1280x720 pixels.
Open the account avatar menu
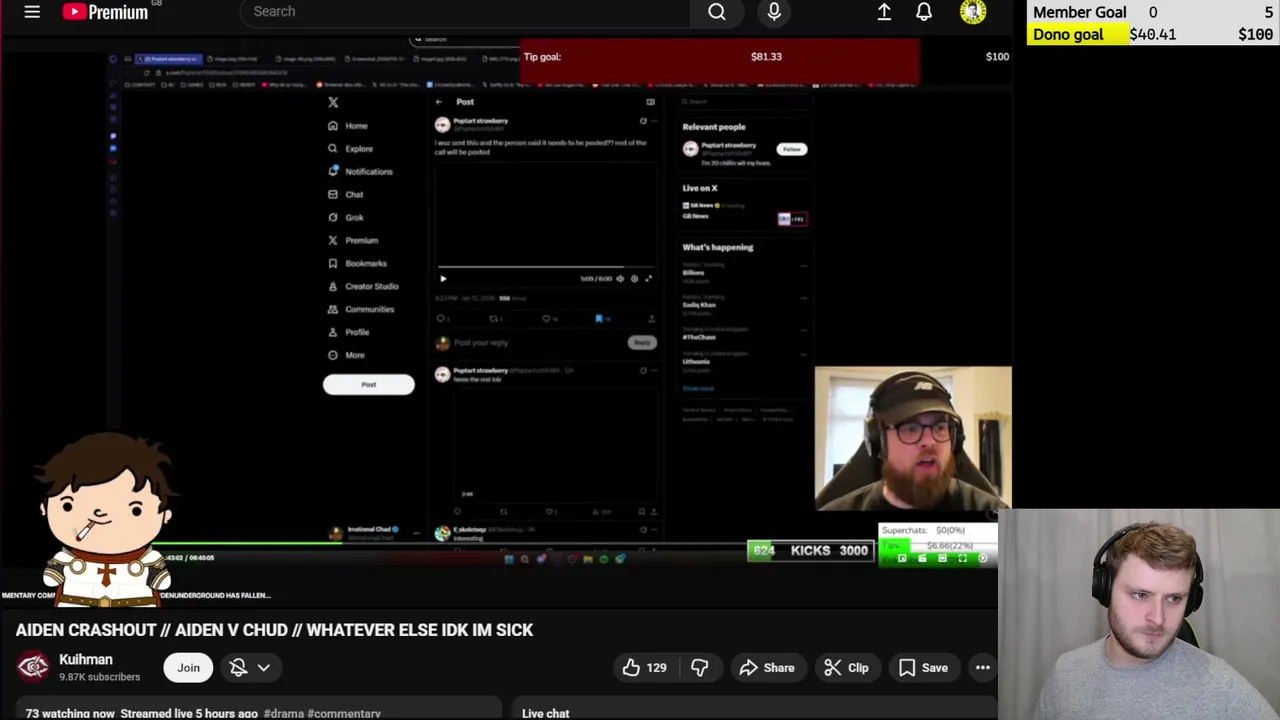973,12
